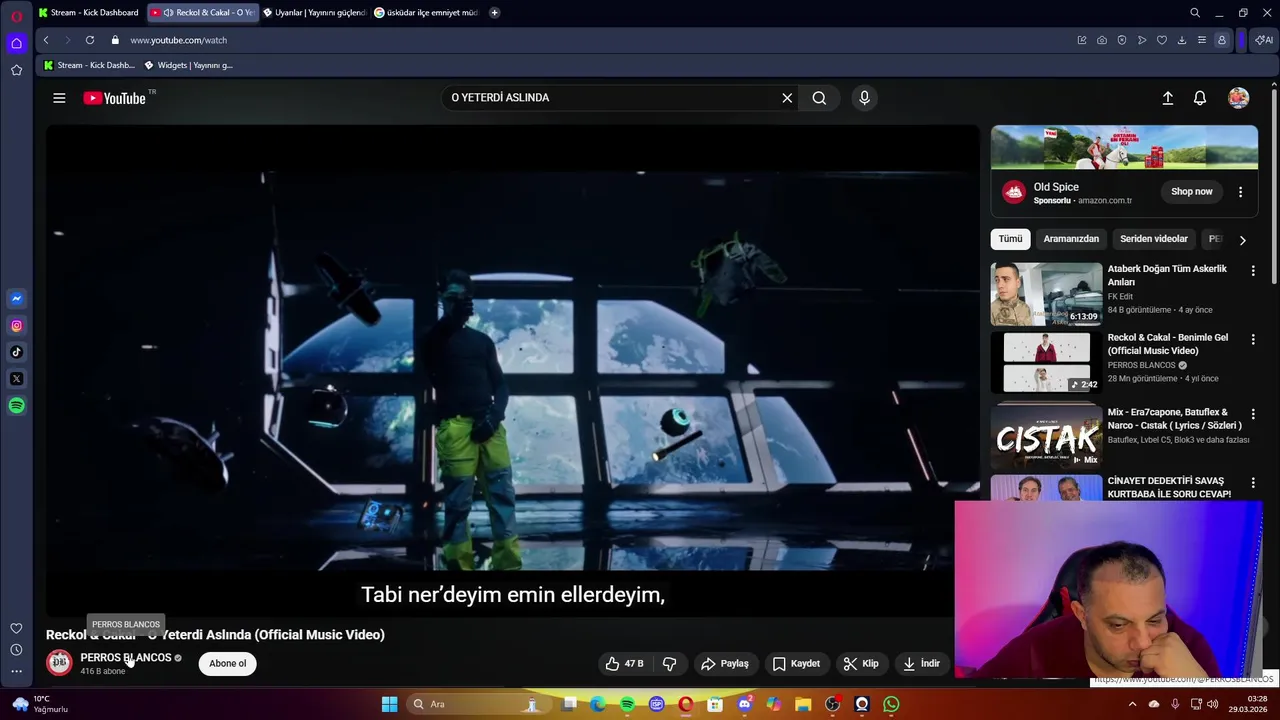Screen dimensions: 1280x720
Task: Open PERROS BLANCOS channel name link
Action: [126, 657]
